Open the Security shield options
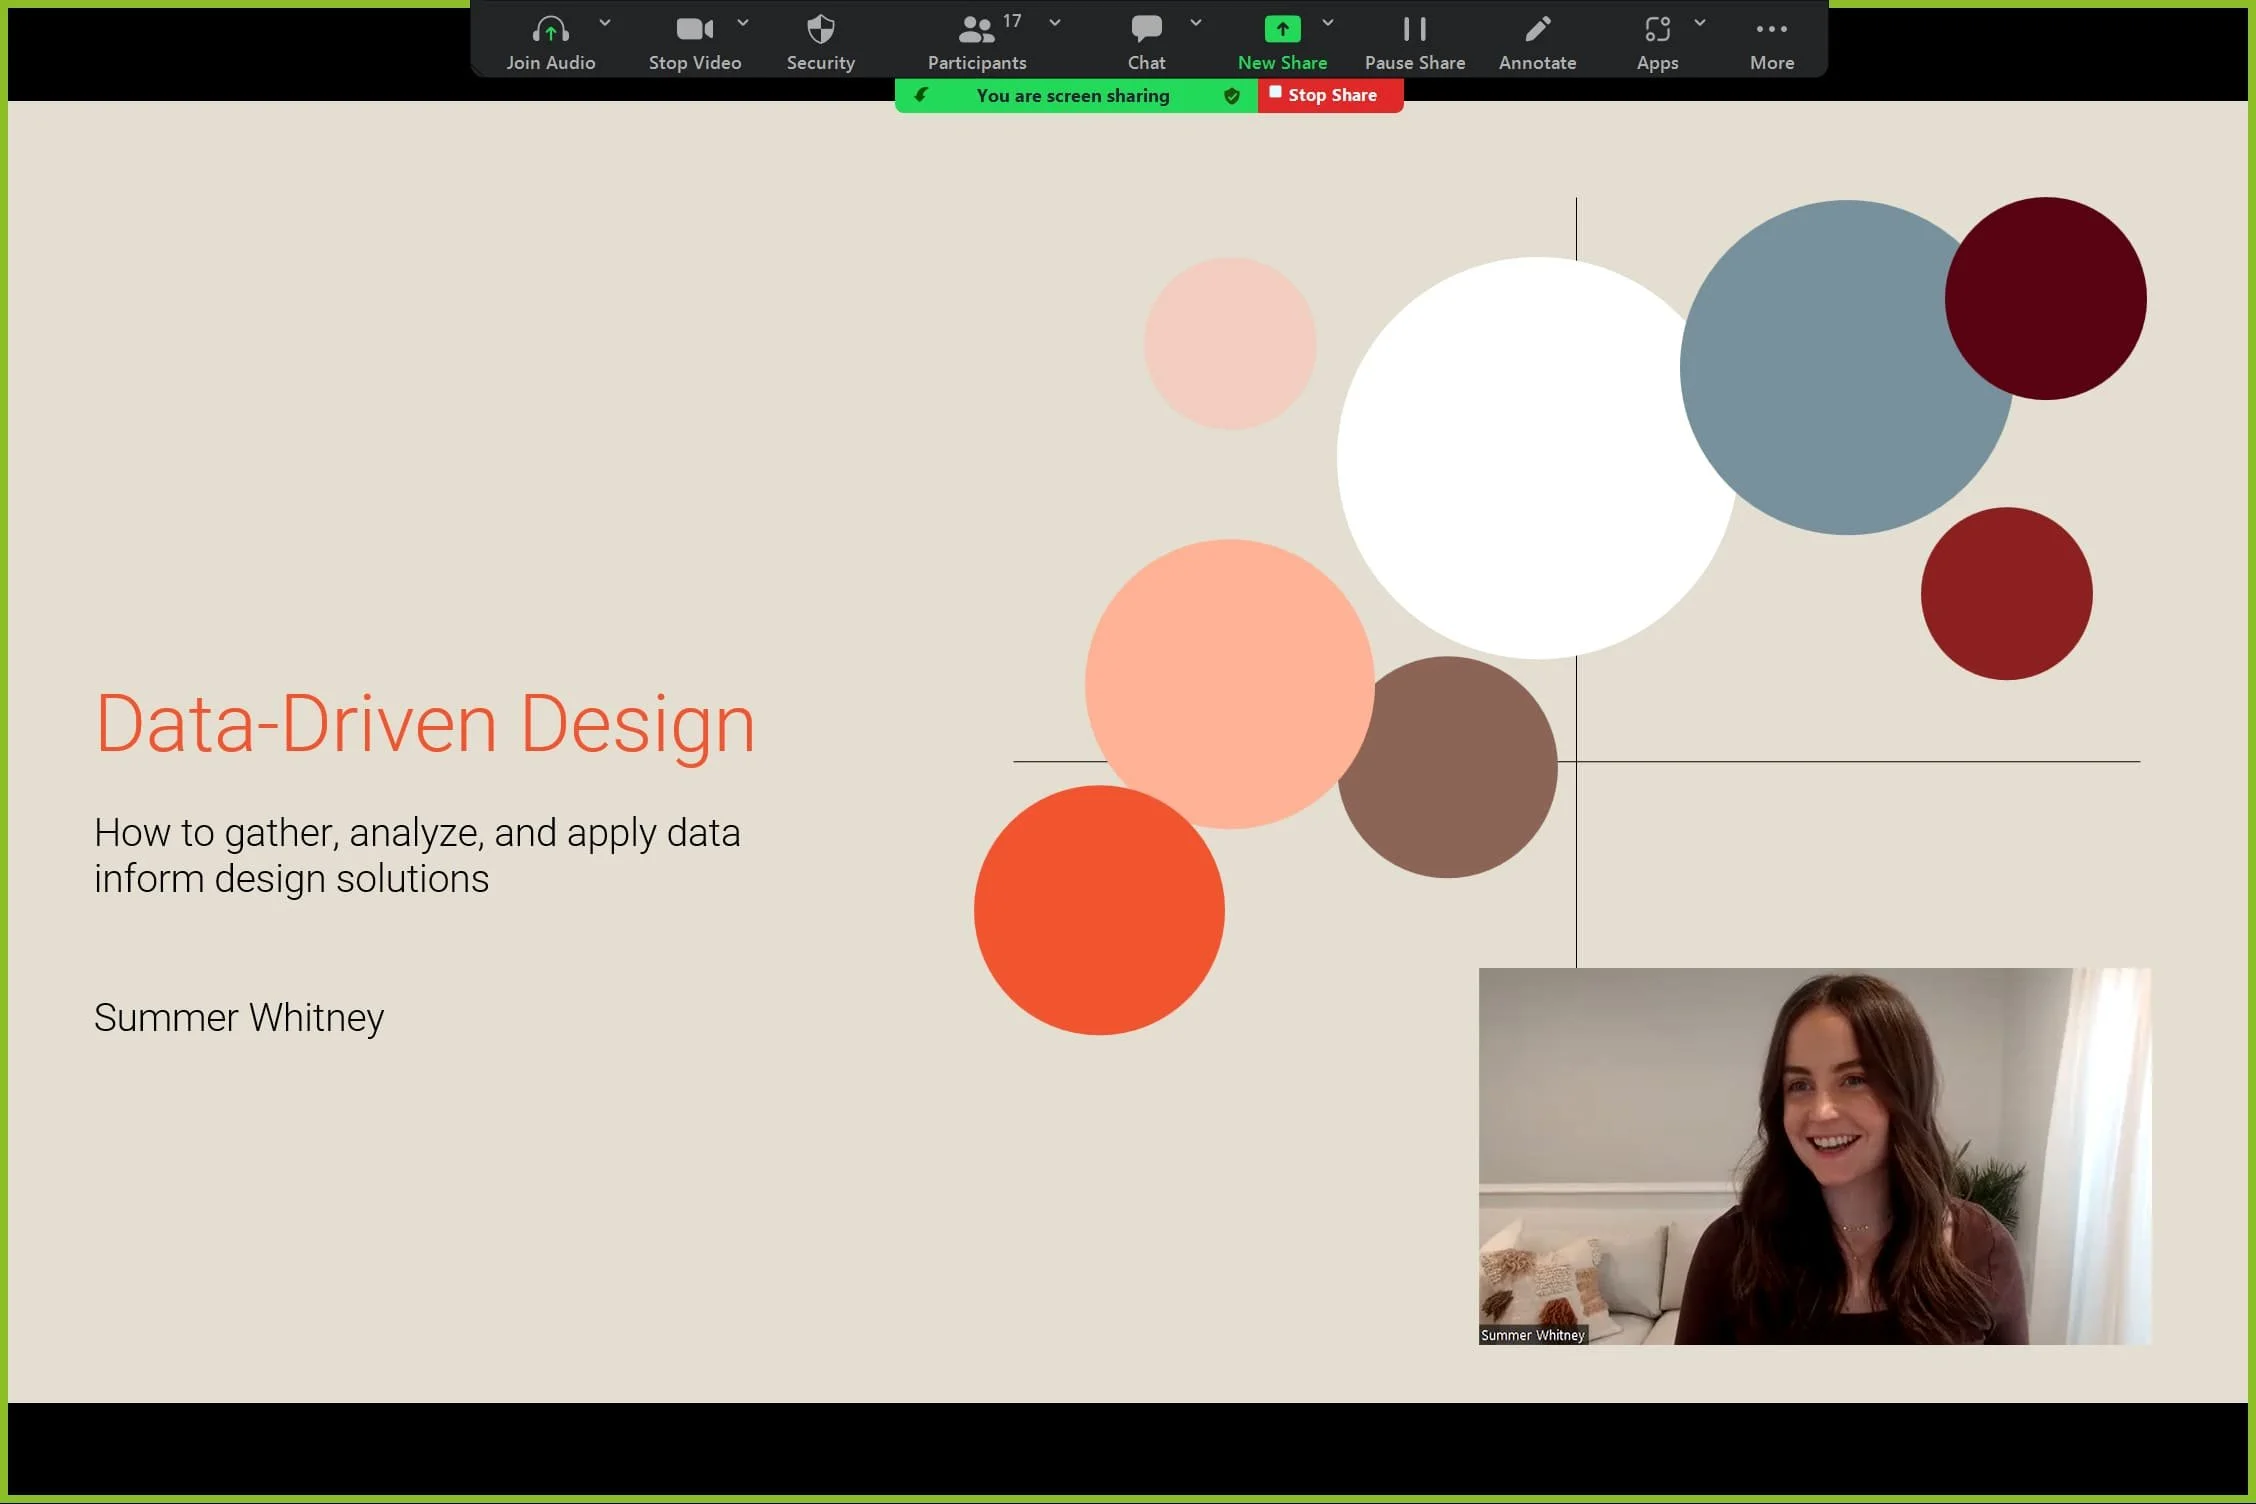This screenshot has width=2256, height=1504. [820, 30]
